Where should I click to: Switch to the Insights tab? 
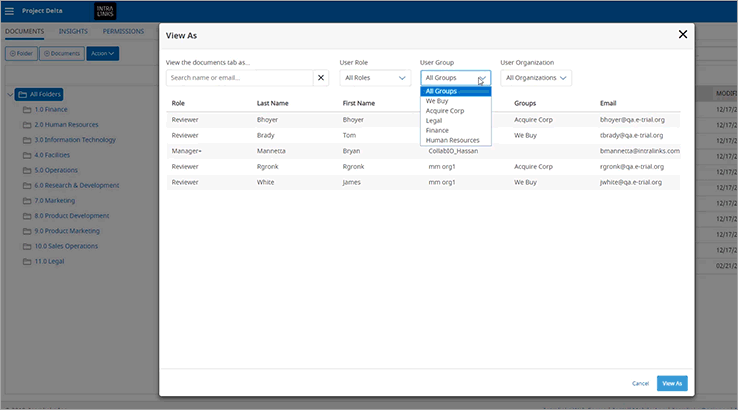(x=73, y=31)
